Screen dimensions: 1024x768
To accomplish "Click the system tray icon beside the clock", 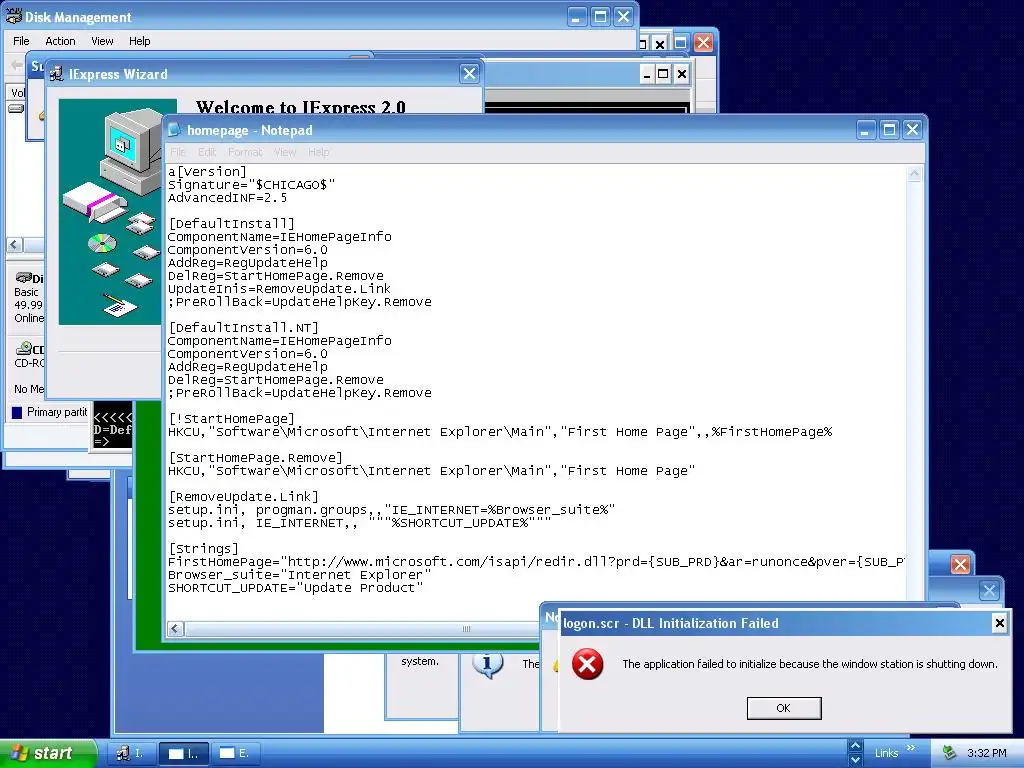I will (x=949, y=753).
